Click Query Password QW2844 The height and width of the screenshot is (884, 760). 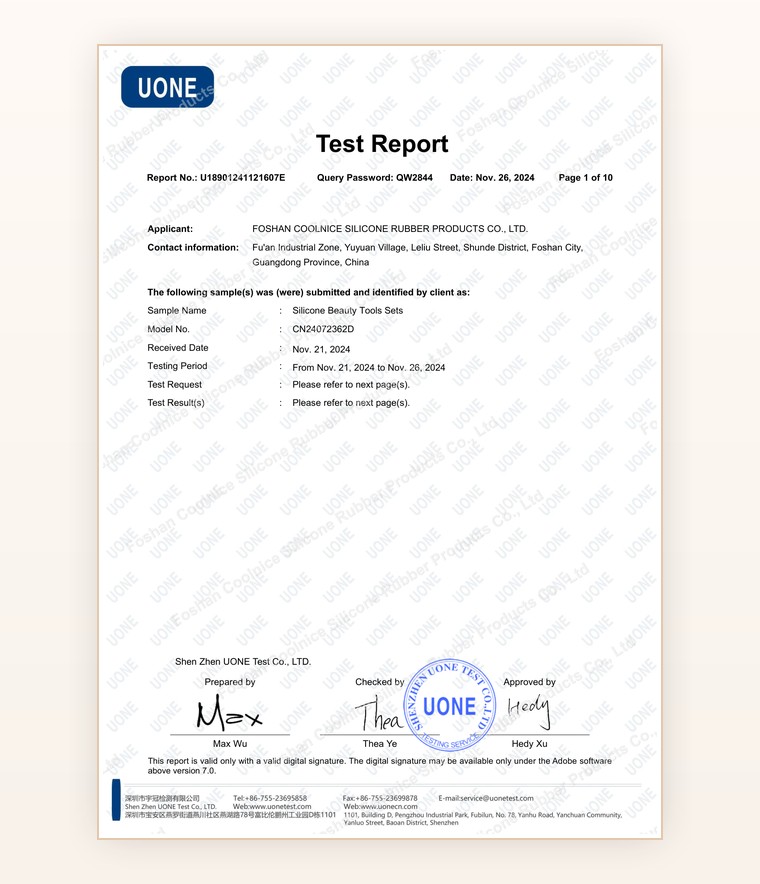click(375, 178)
